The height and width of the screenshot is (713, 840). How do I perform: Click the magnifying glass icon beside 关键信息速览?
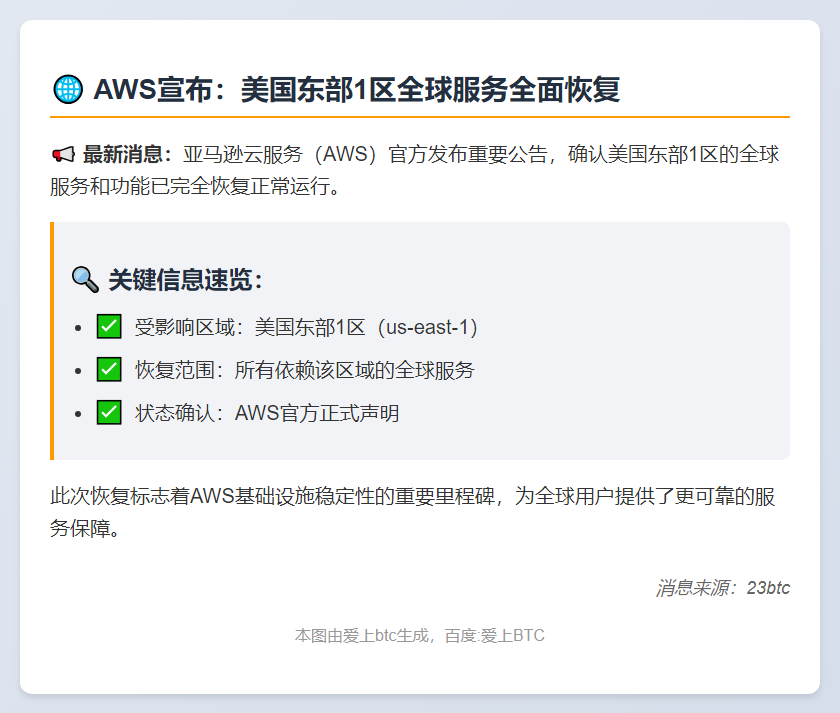tap(85, 280)
